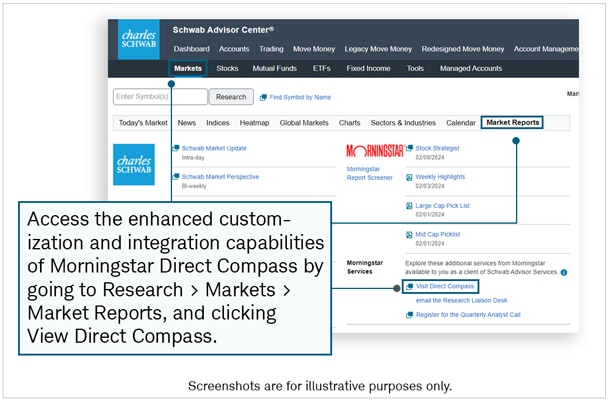The width and height of the screenshot is (608, 401).
Task: Open Large Cap Pick List report
Action: click(x=442, y=206)
